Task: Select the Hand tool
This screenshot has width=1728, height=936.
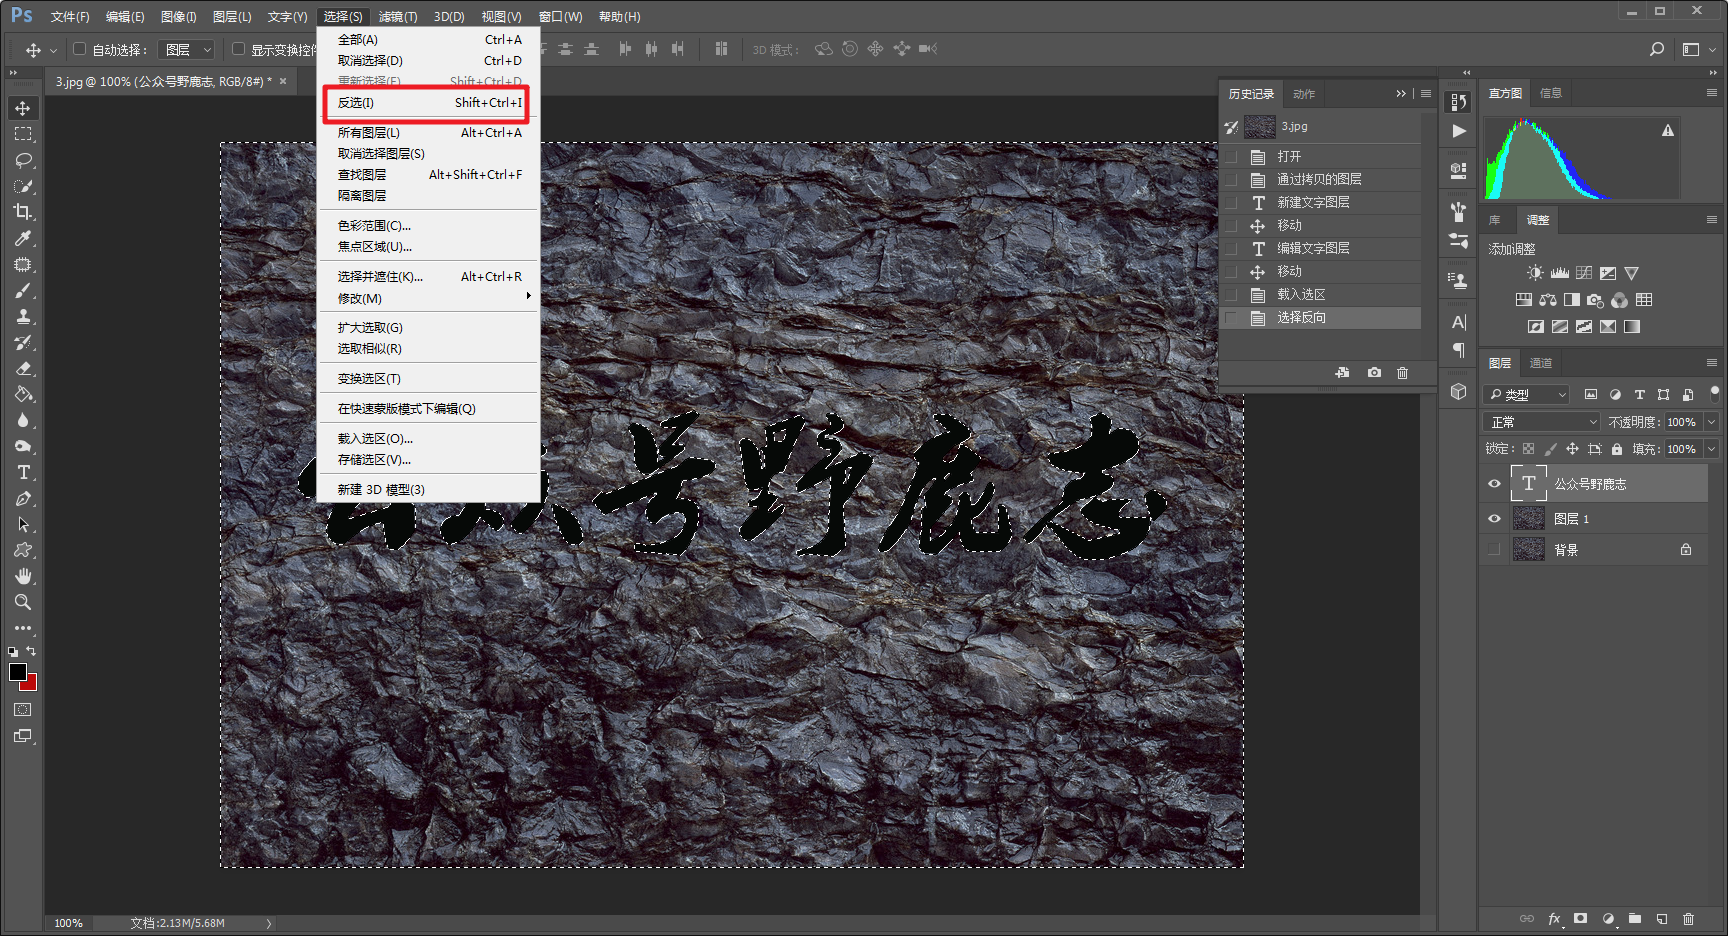Action: point(23,576)
